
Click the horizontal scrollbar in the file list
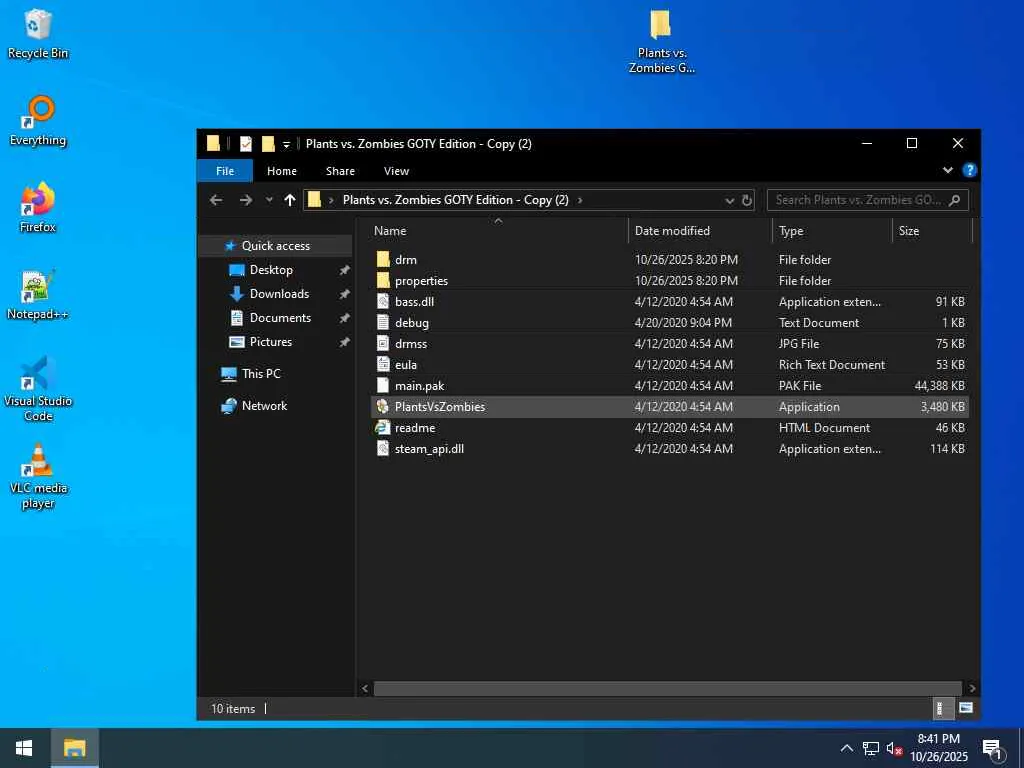pyautogui.click(x=667, y=688)
